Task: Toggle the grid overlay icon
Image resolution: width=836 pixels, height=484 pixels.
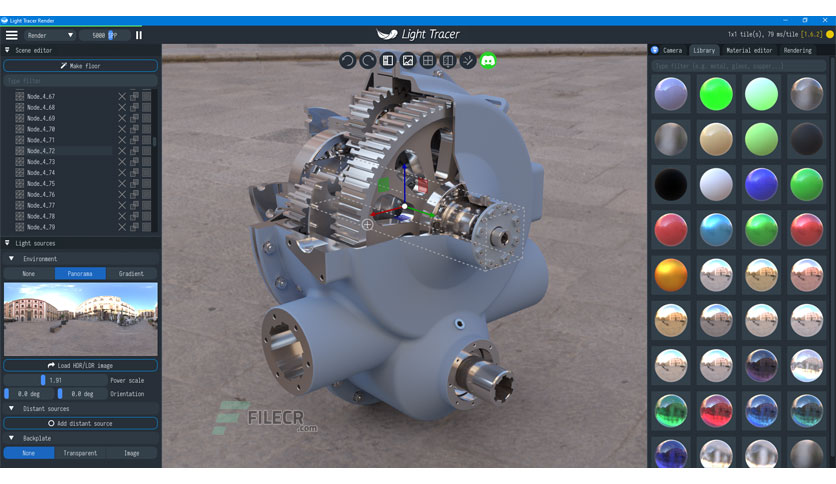Action: (x=428, y=60)
